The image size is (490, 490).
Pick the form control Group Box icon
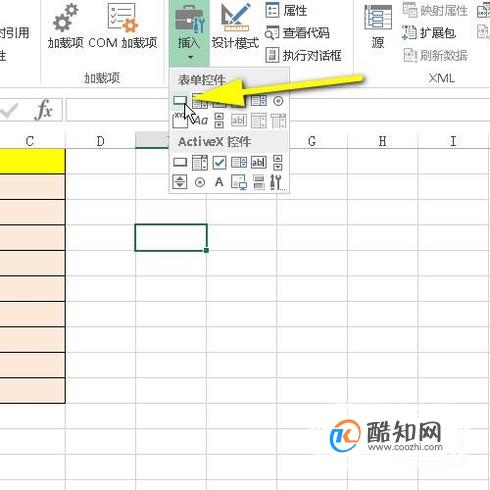click(179, 121)
